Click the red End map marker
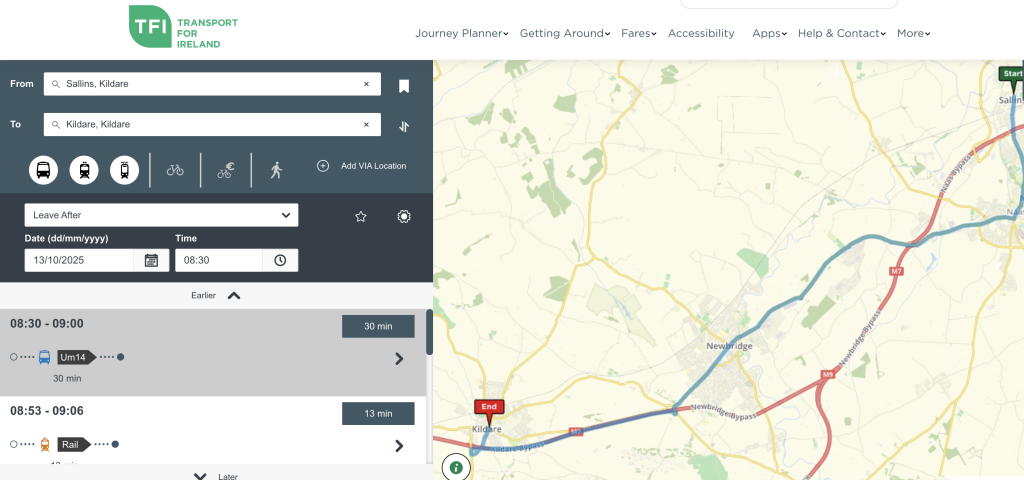The width and height of the screenshot is (1024, 480). 489,409
